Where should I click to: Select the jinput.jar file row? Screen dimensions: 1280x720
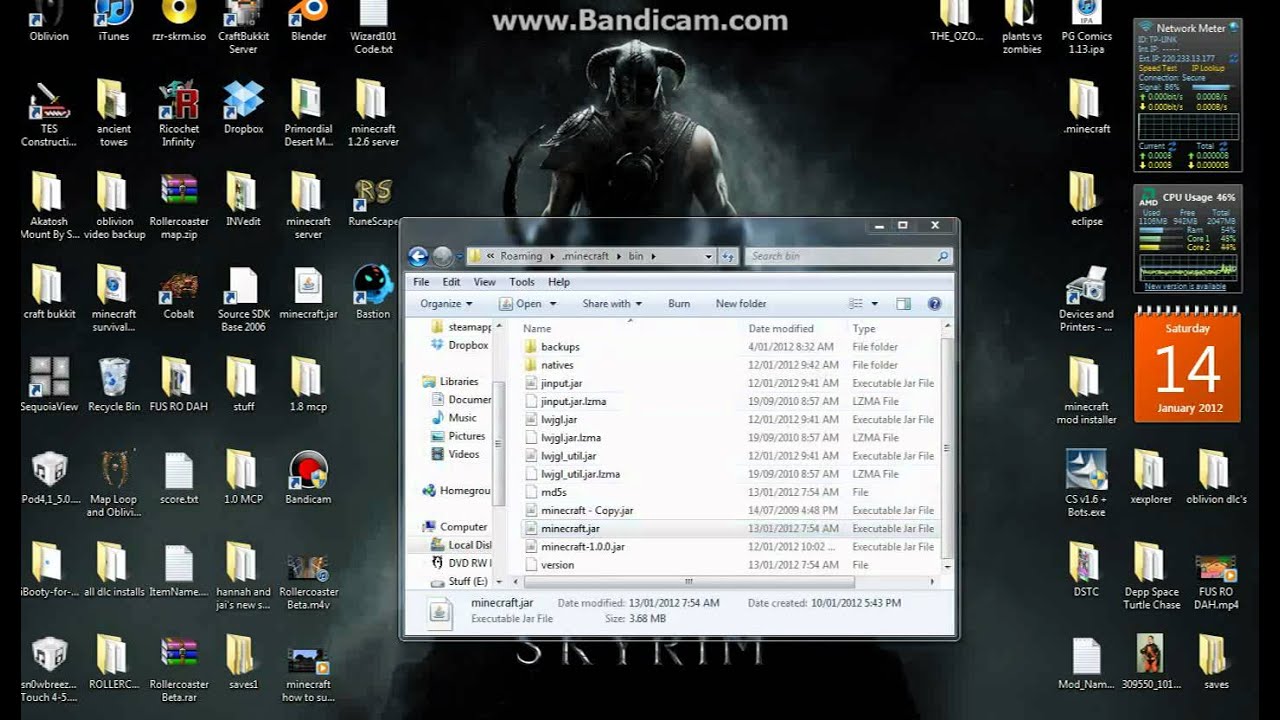click(729, 383)
